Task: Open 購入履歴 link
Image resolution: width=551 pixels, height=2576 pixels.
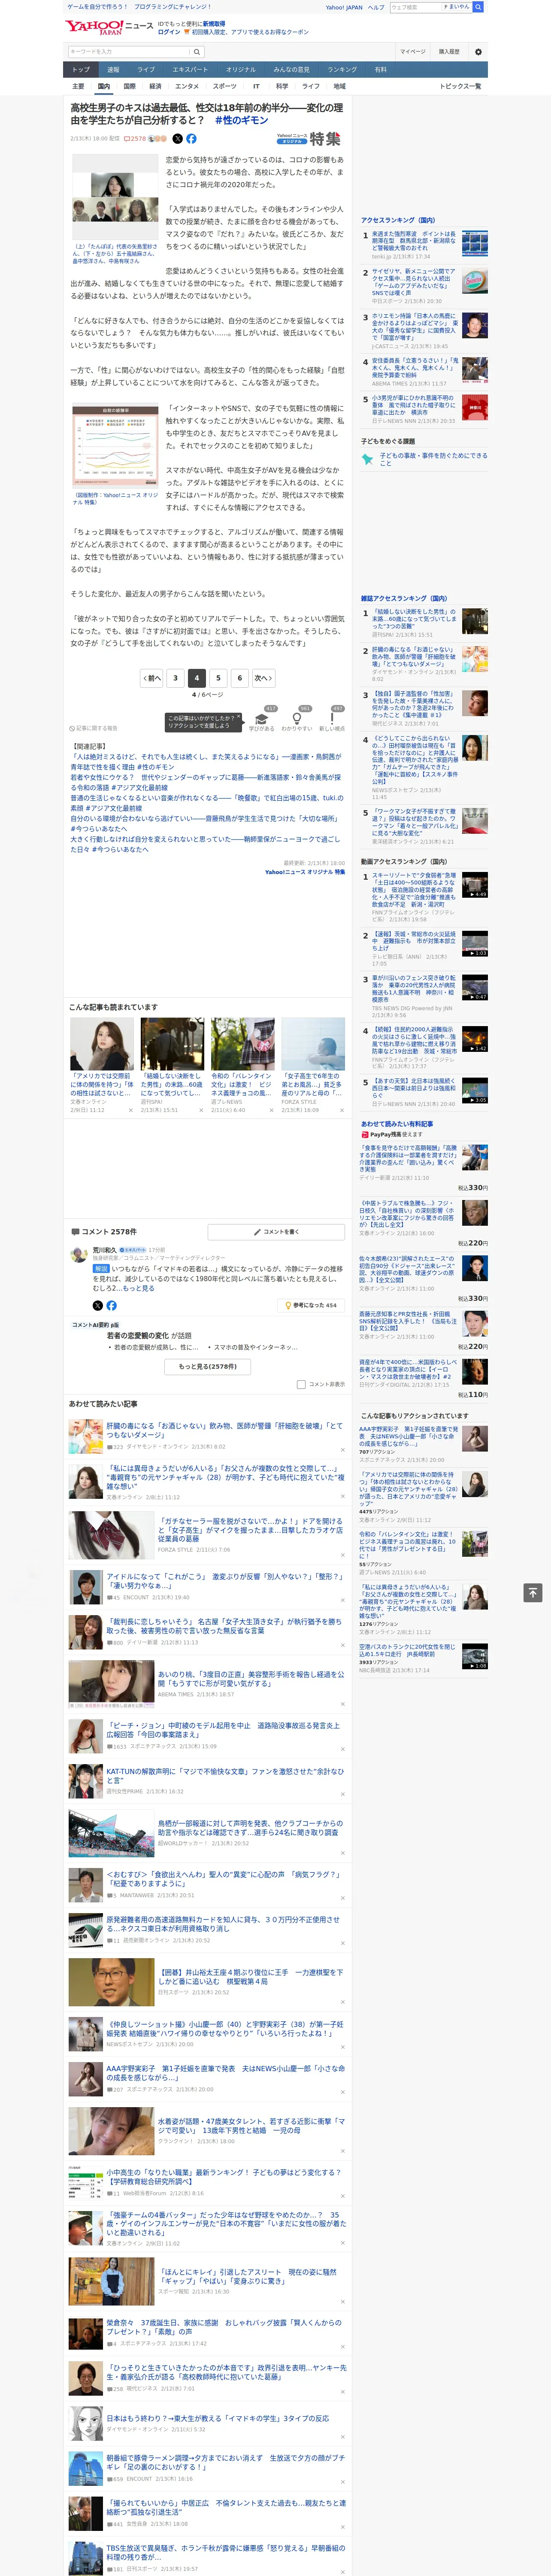Action: tap(449, 52)
